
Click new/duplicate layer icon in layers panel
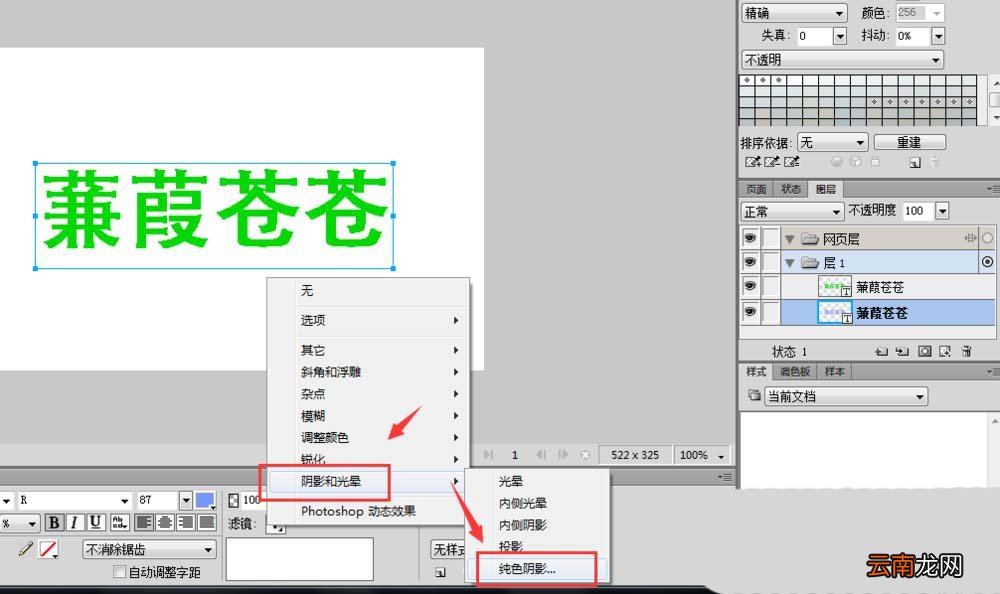(881, 351)
